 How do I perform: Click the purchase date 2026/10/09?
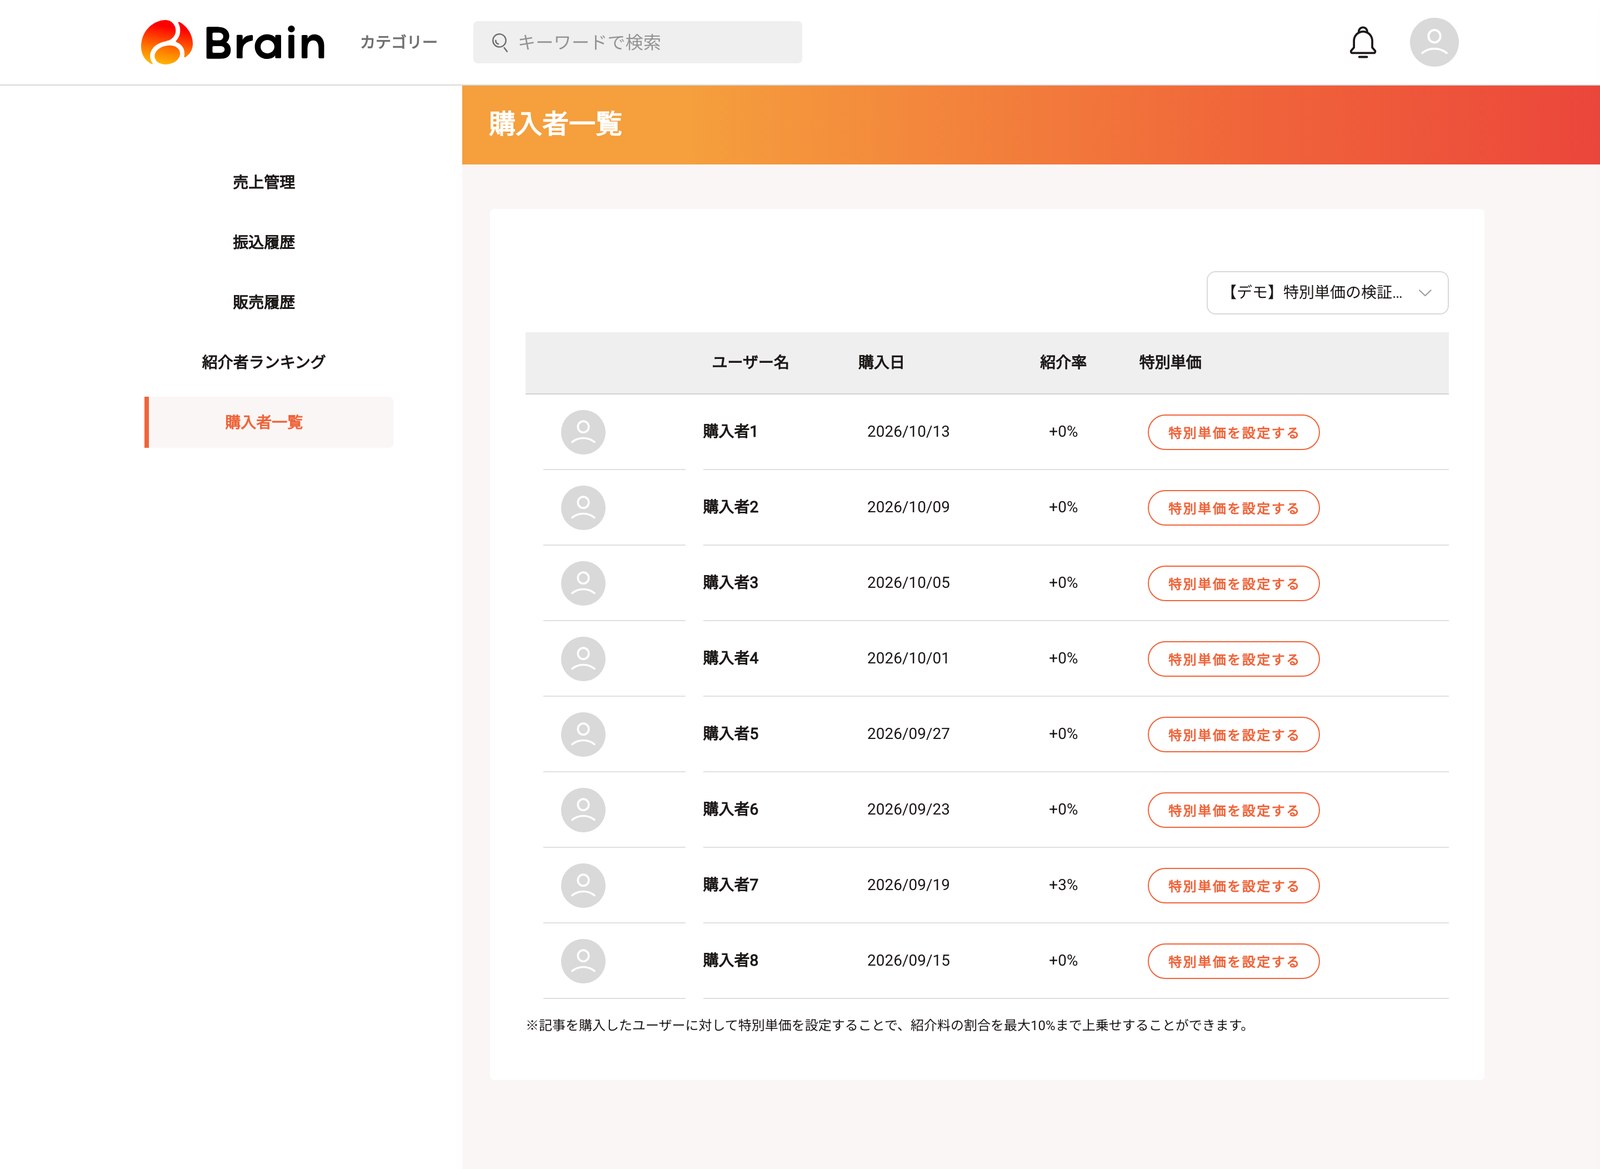click(908, 507)
